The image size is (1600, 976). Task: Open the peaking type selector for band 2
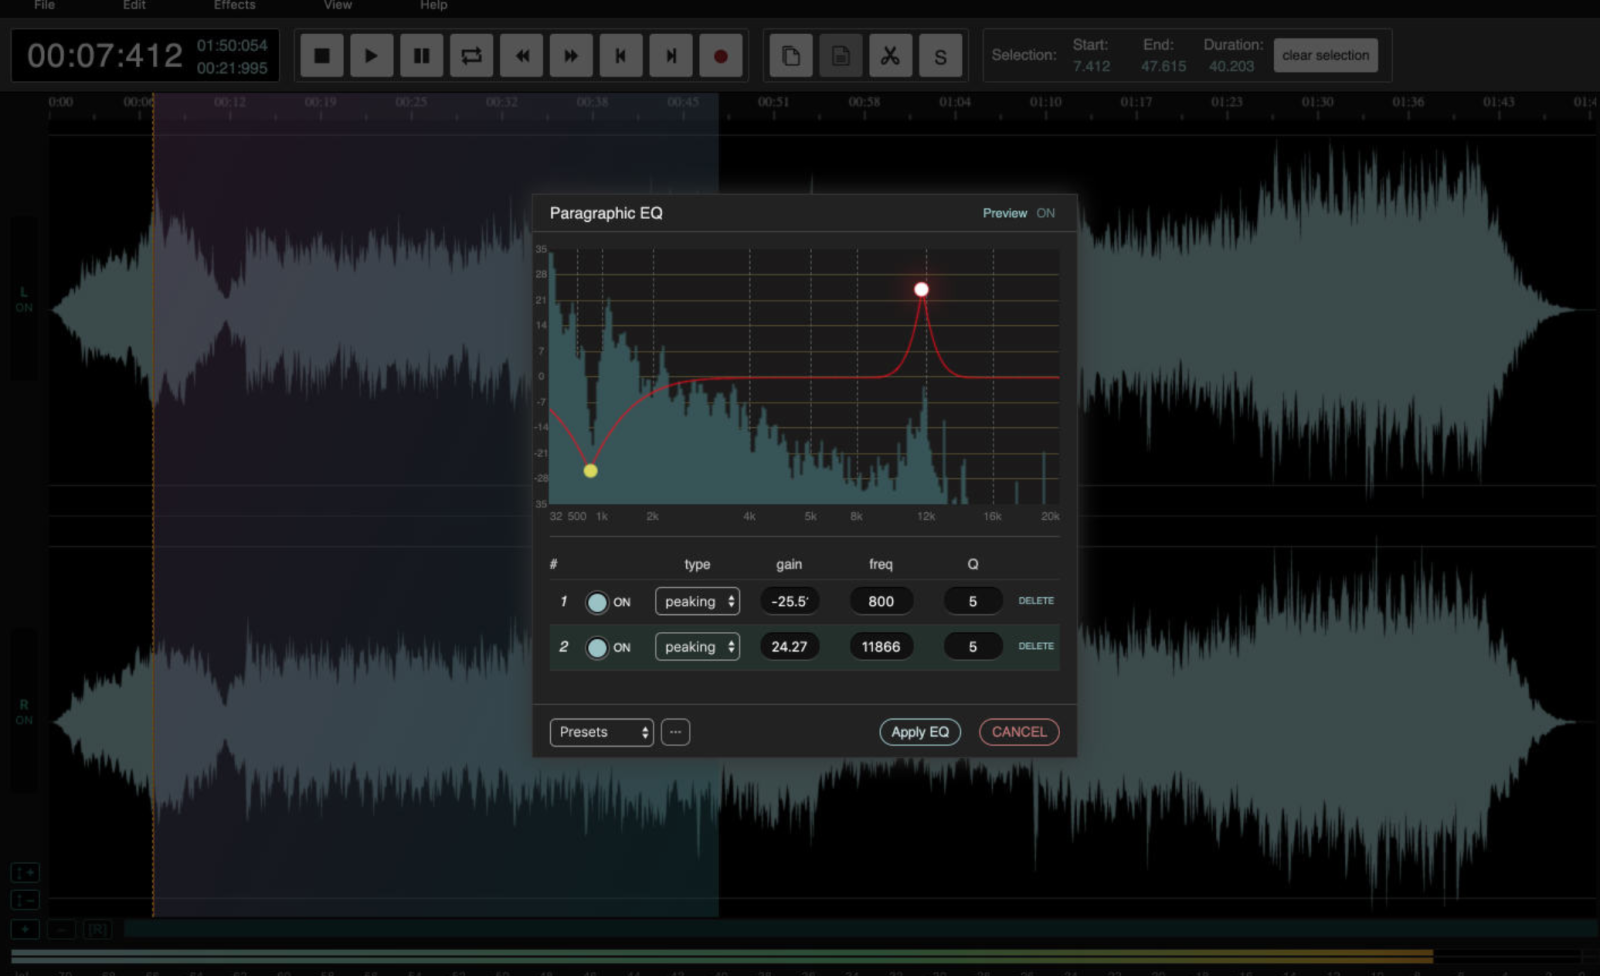click(x=697, y=647)
